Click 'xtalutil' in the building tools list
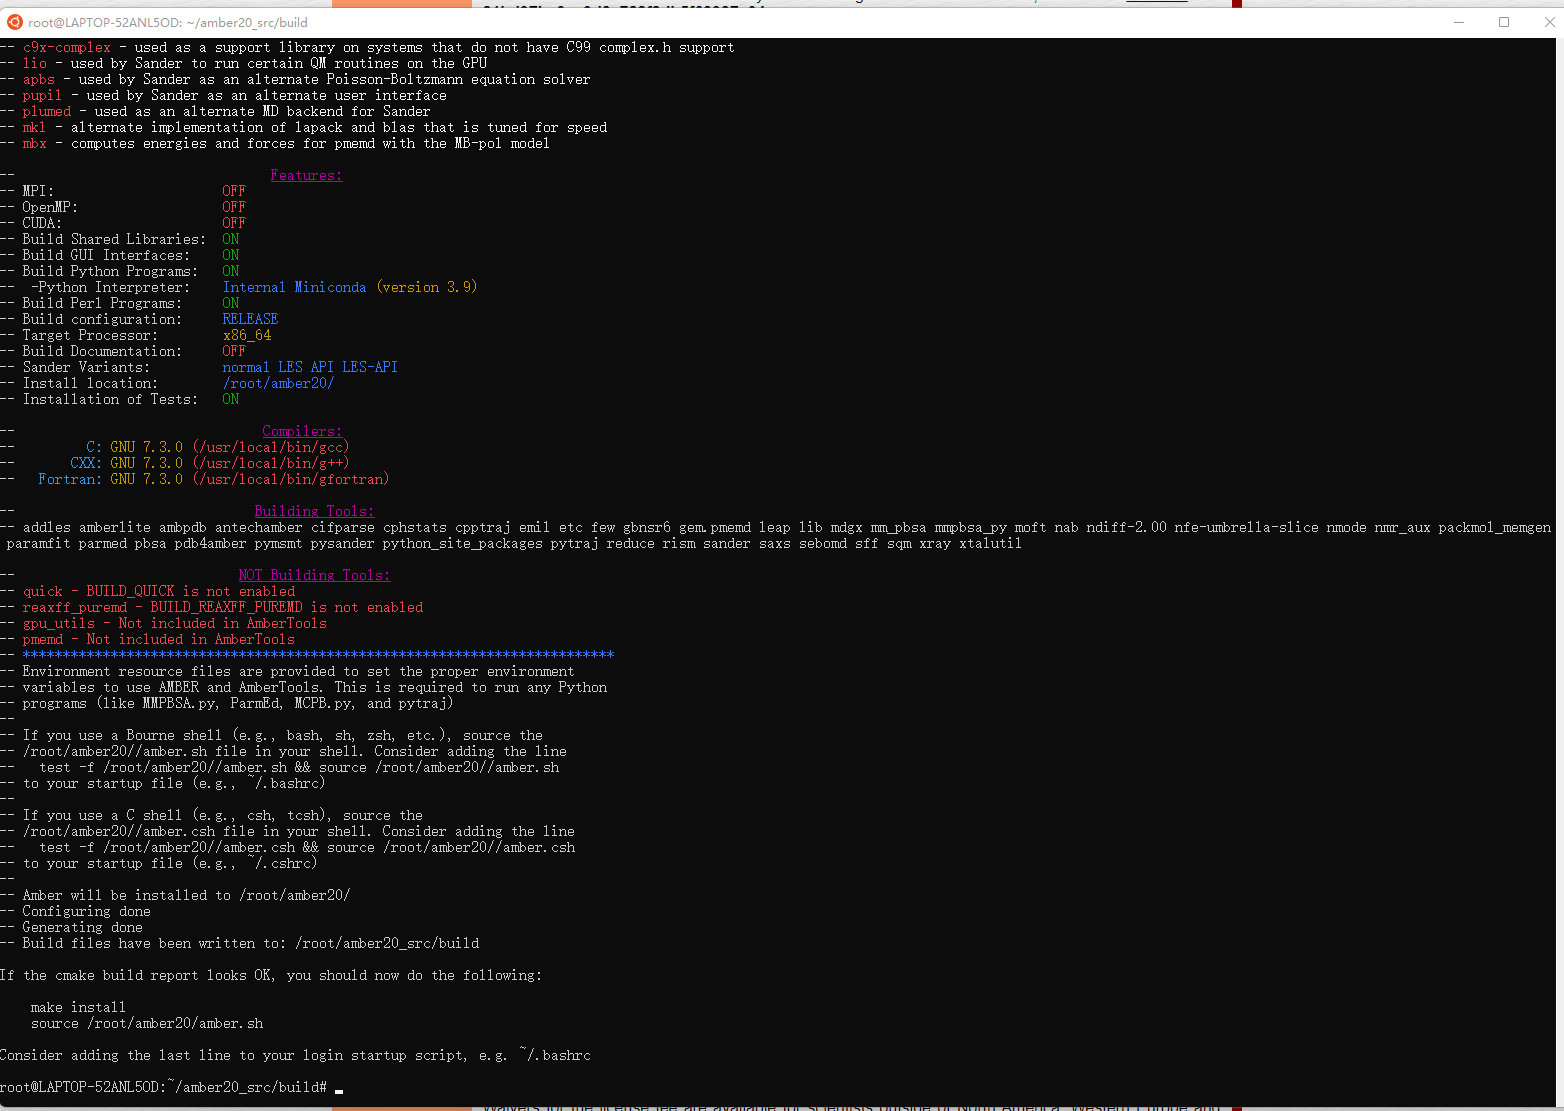 click(990, 543)
